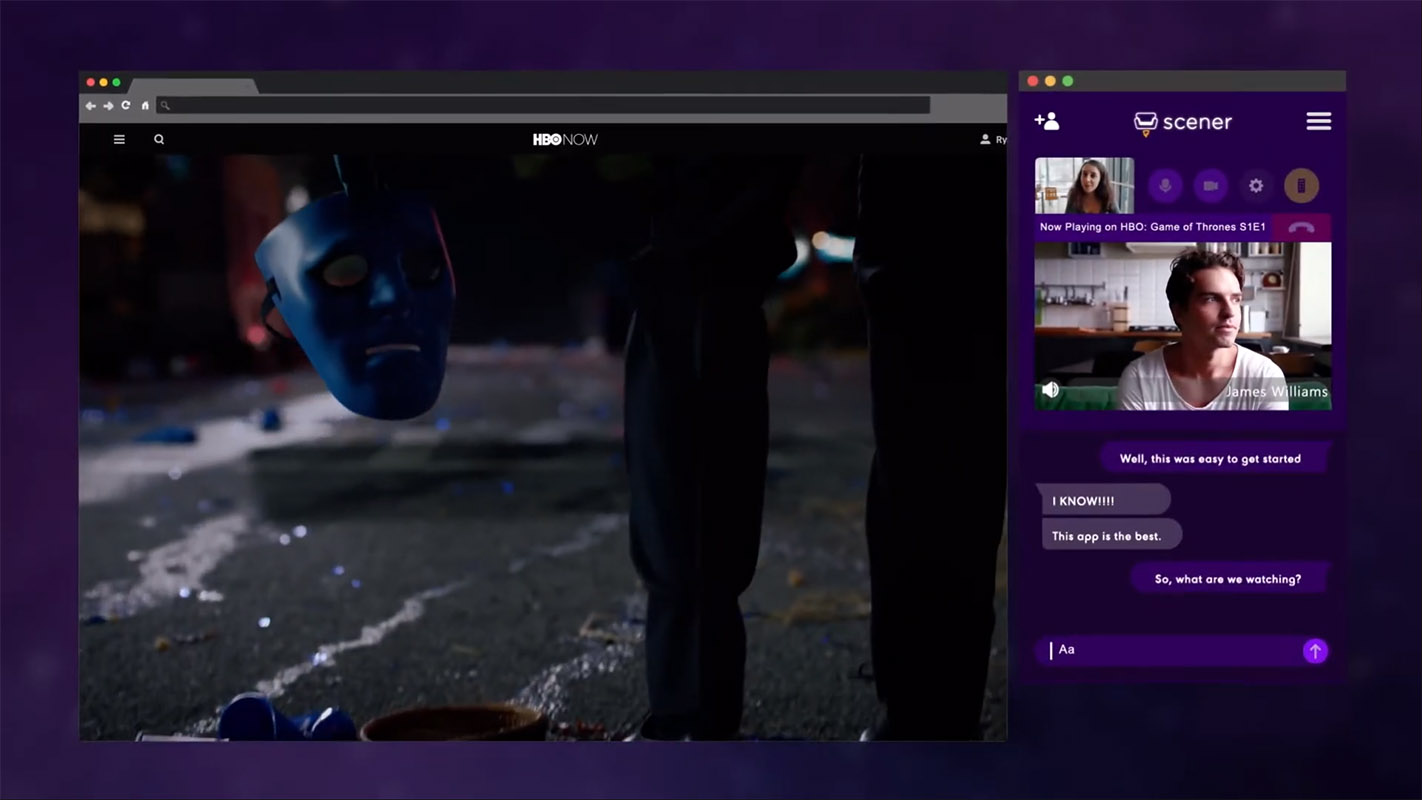Viewport: 1422px width, 800px height.
Task: Click the browser back arrow
Action: [90, 106]
